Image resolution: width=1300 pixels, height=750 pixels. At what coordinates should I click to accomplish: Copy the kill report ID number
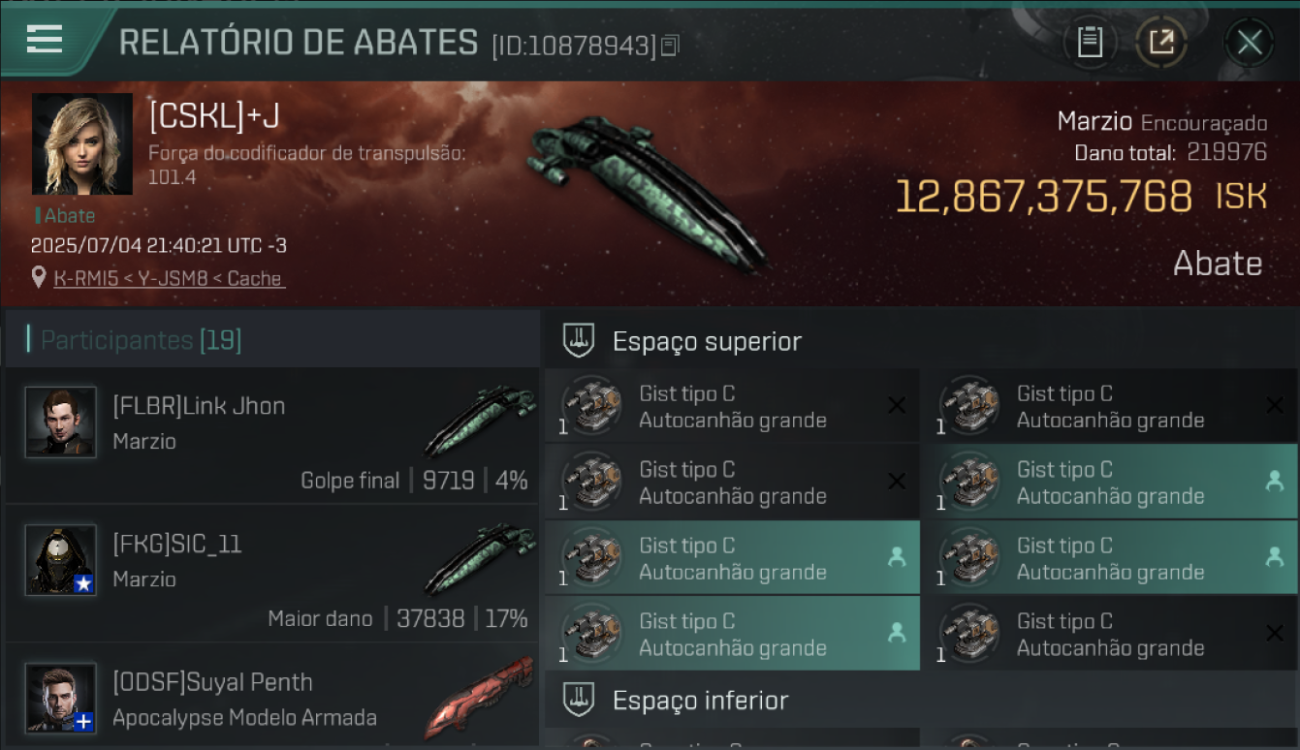[x=670, y=46]
